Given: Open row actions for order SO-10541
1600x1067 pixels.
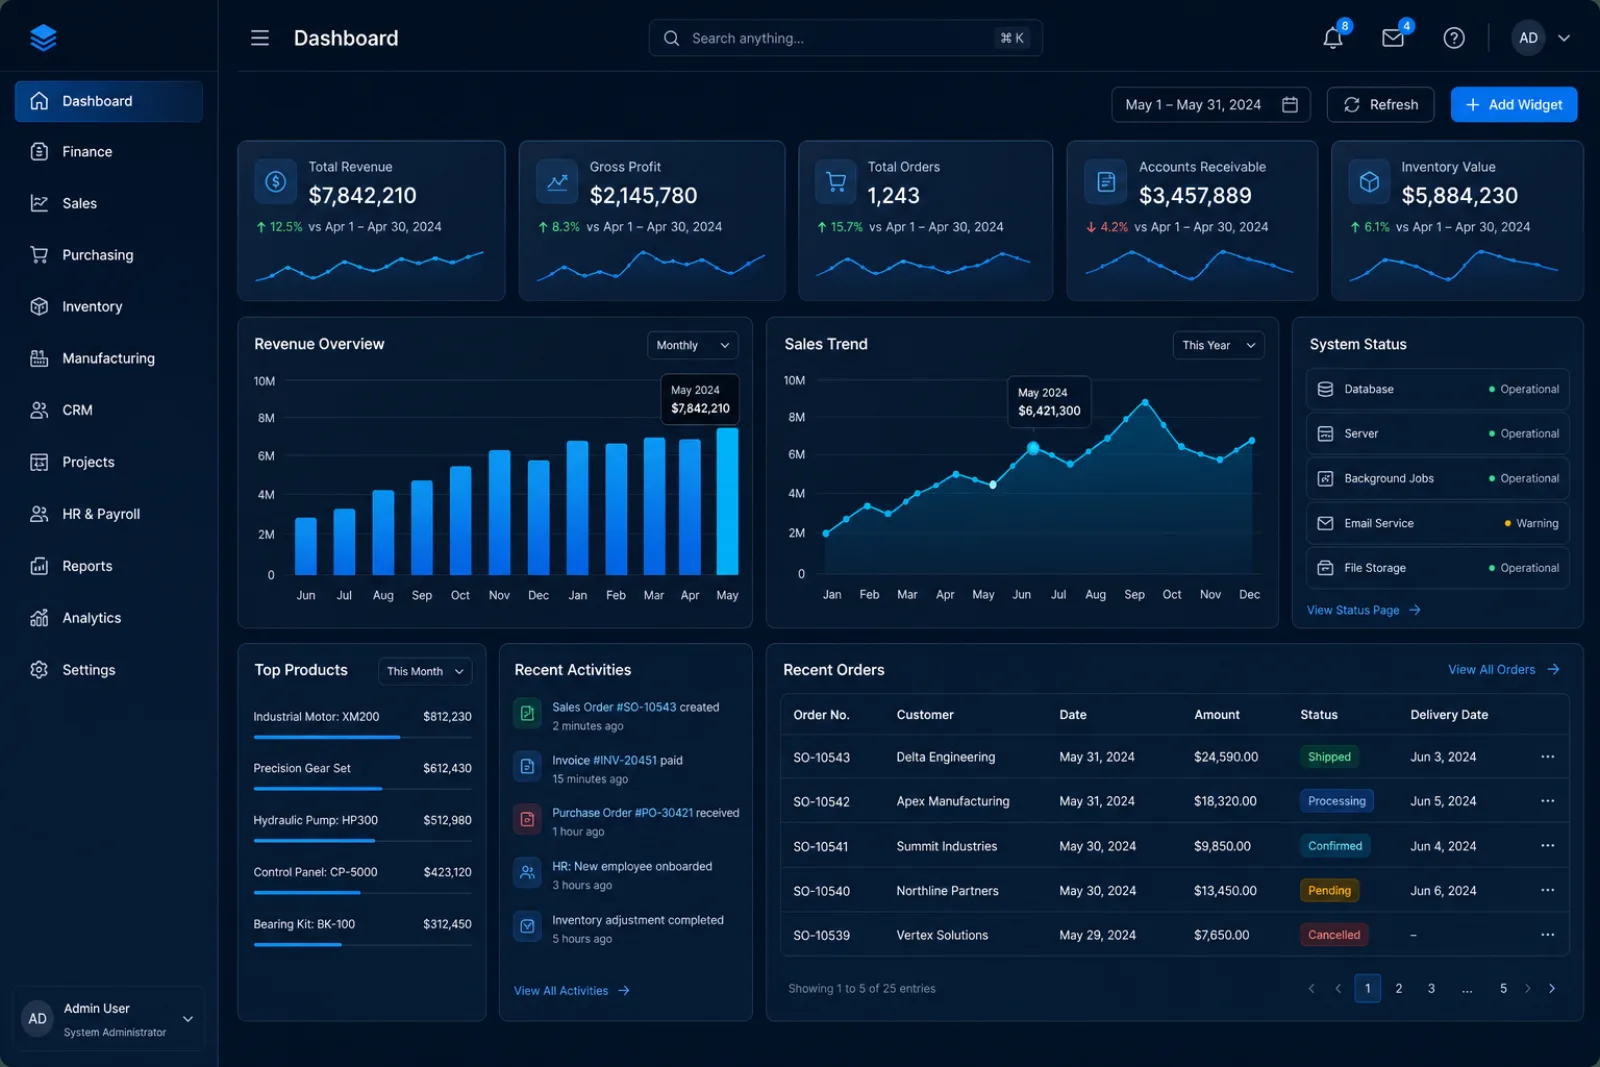Looking at the screenshot, I should pos(1548,846).
